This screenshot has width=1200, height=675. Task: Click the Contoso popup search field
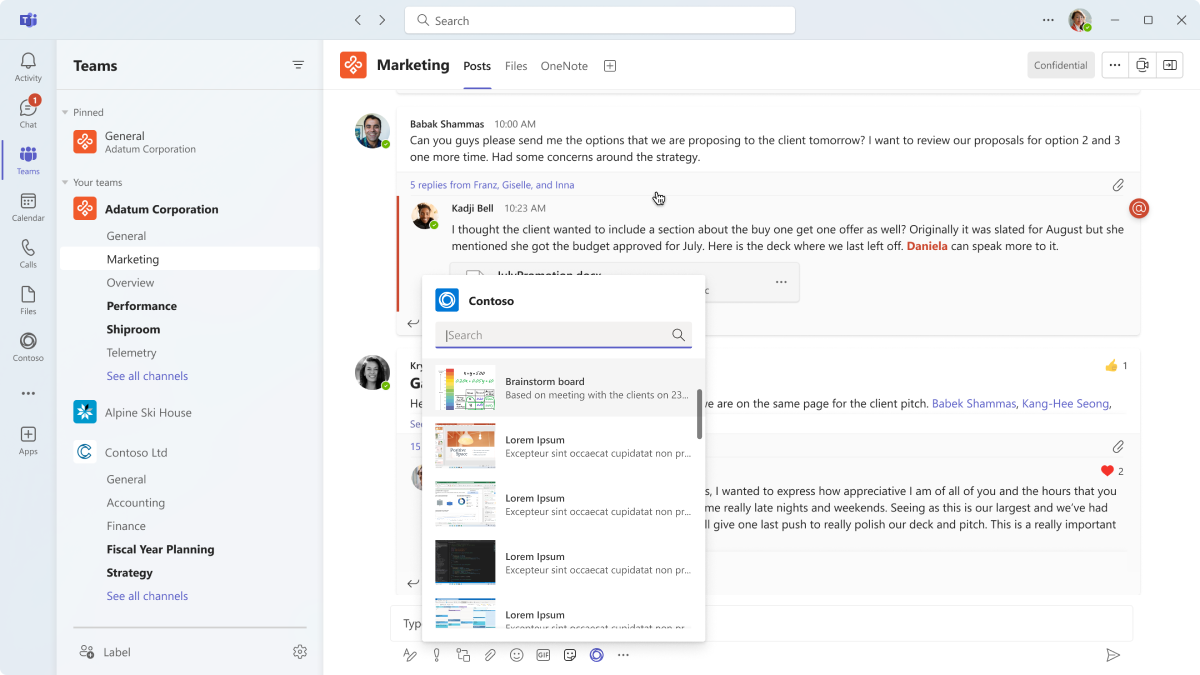pyautogui.click(x=556, y=335)
